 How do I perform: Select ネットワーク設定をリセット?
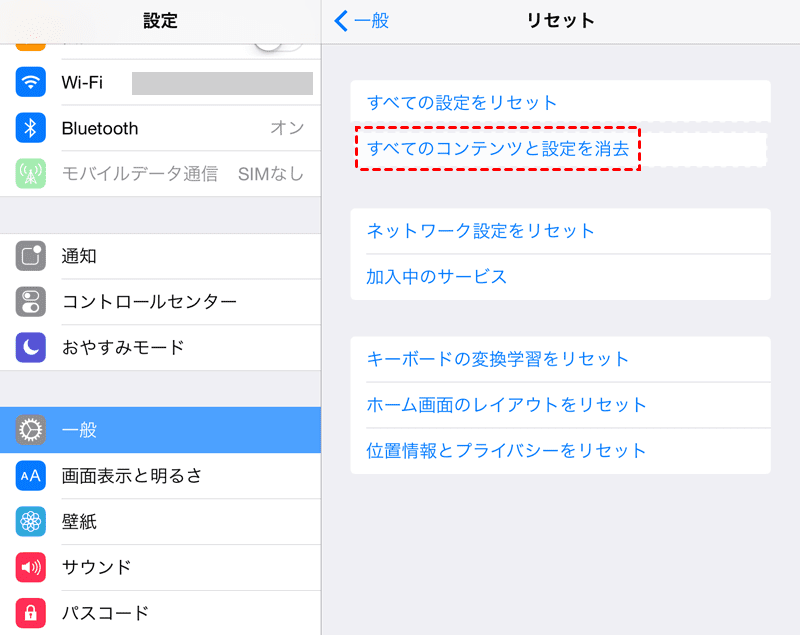pyautogui.click(x=481, y=231)
